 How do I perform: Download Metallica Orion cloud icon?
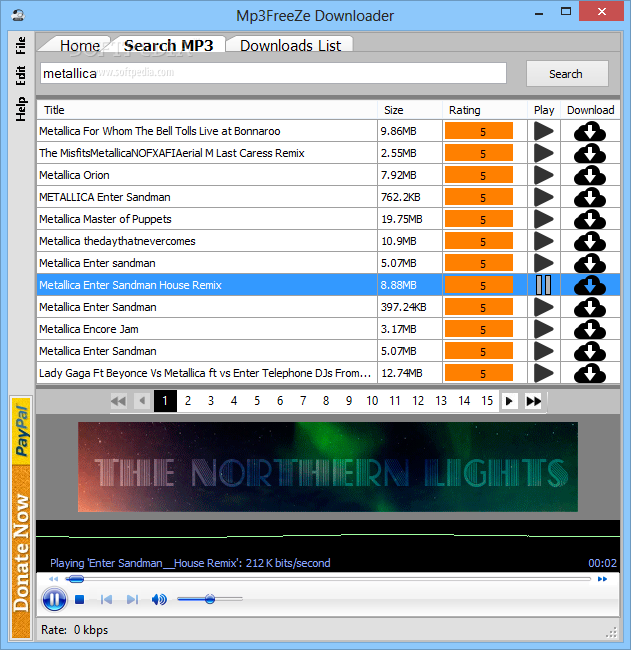tap(590, 175)
